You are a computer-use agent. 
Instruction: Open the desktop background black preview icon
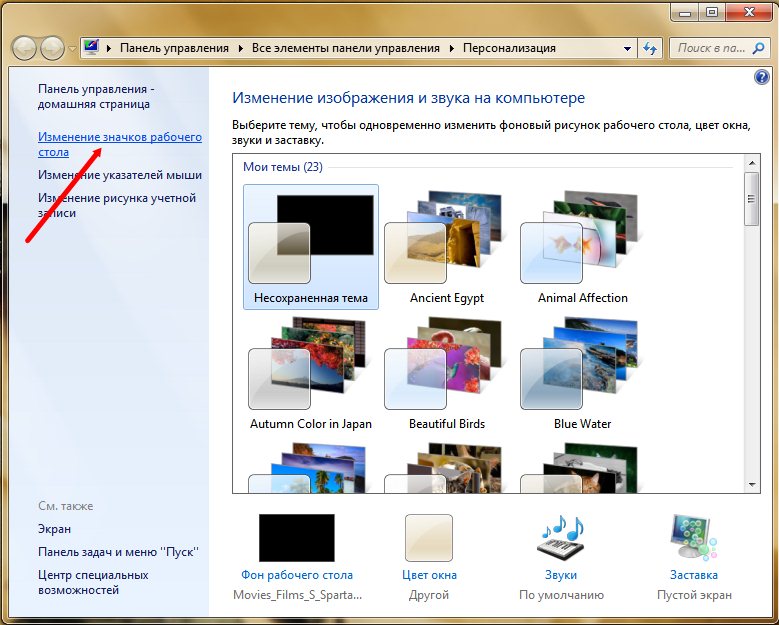(296, 538)
